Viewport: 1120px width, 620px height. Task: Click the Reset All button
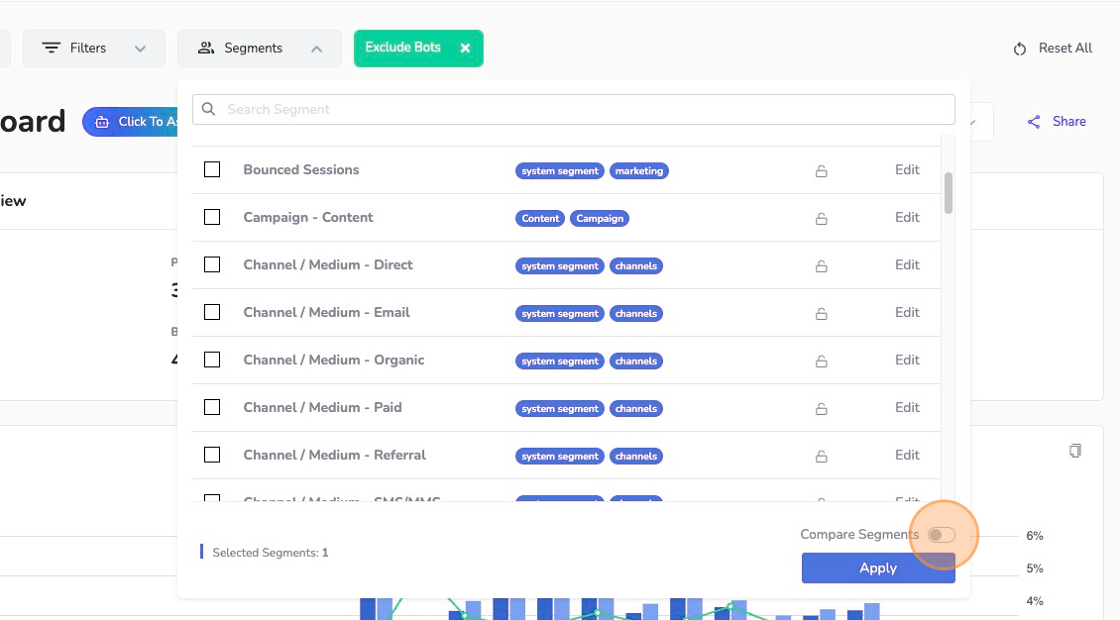pyautogui.click(x=1052, y=49)
